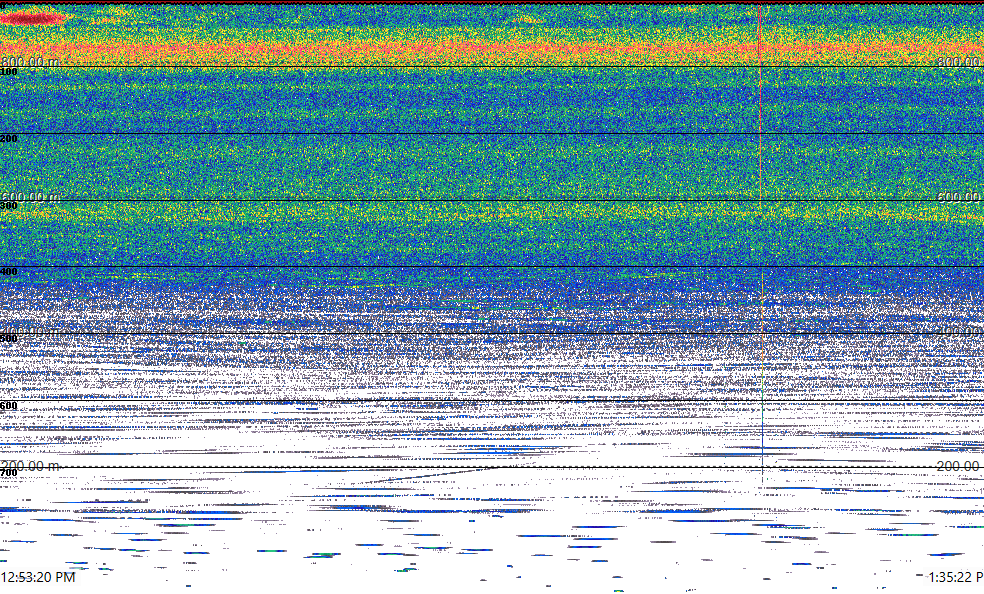This screenshot has width=984, height=594.
Task: Click the 12:53:20 PM start timestamp
Action: [x=38, y=577]
